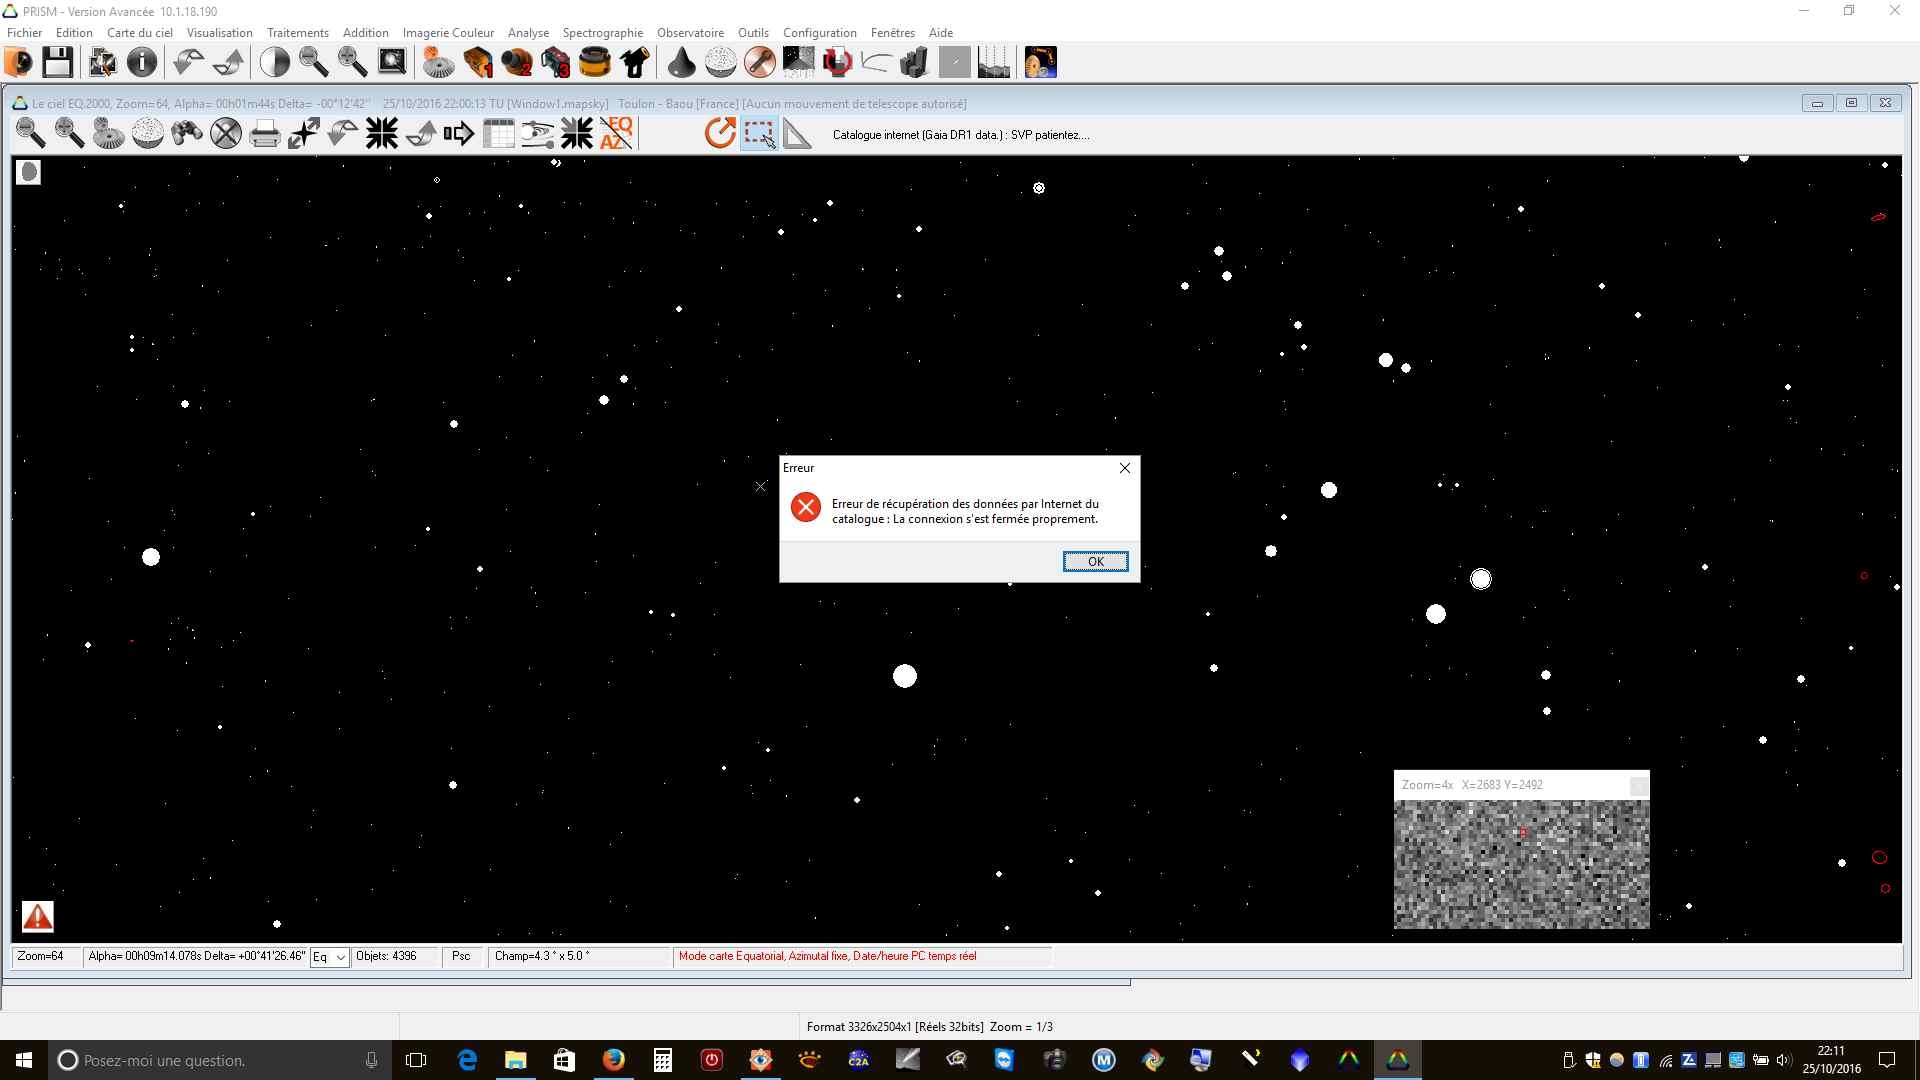Toggle the EQ/AZ coordinate mode icon
The height and width of the screenshot is (1080, 1920).
pos(617,133)
